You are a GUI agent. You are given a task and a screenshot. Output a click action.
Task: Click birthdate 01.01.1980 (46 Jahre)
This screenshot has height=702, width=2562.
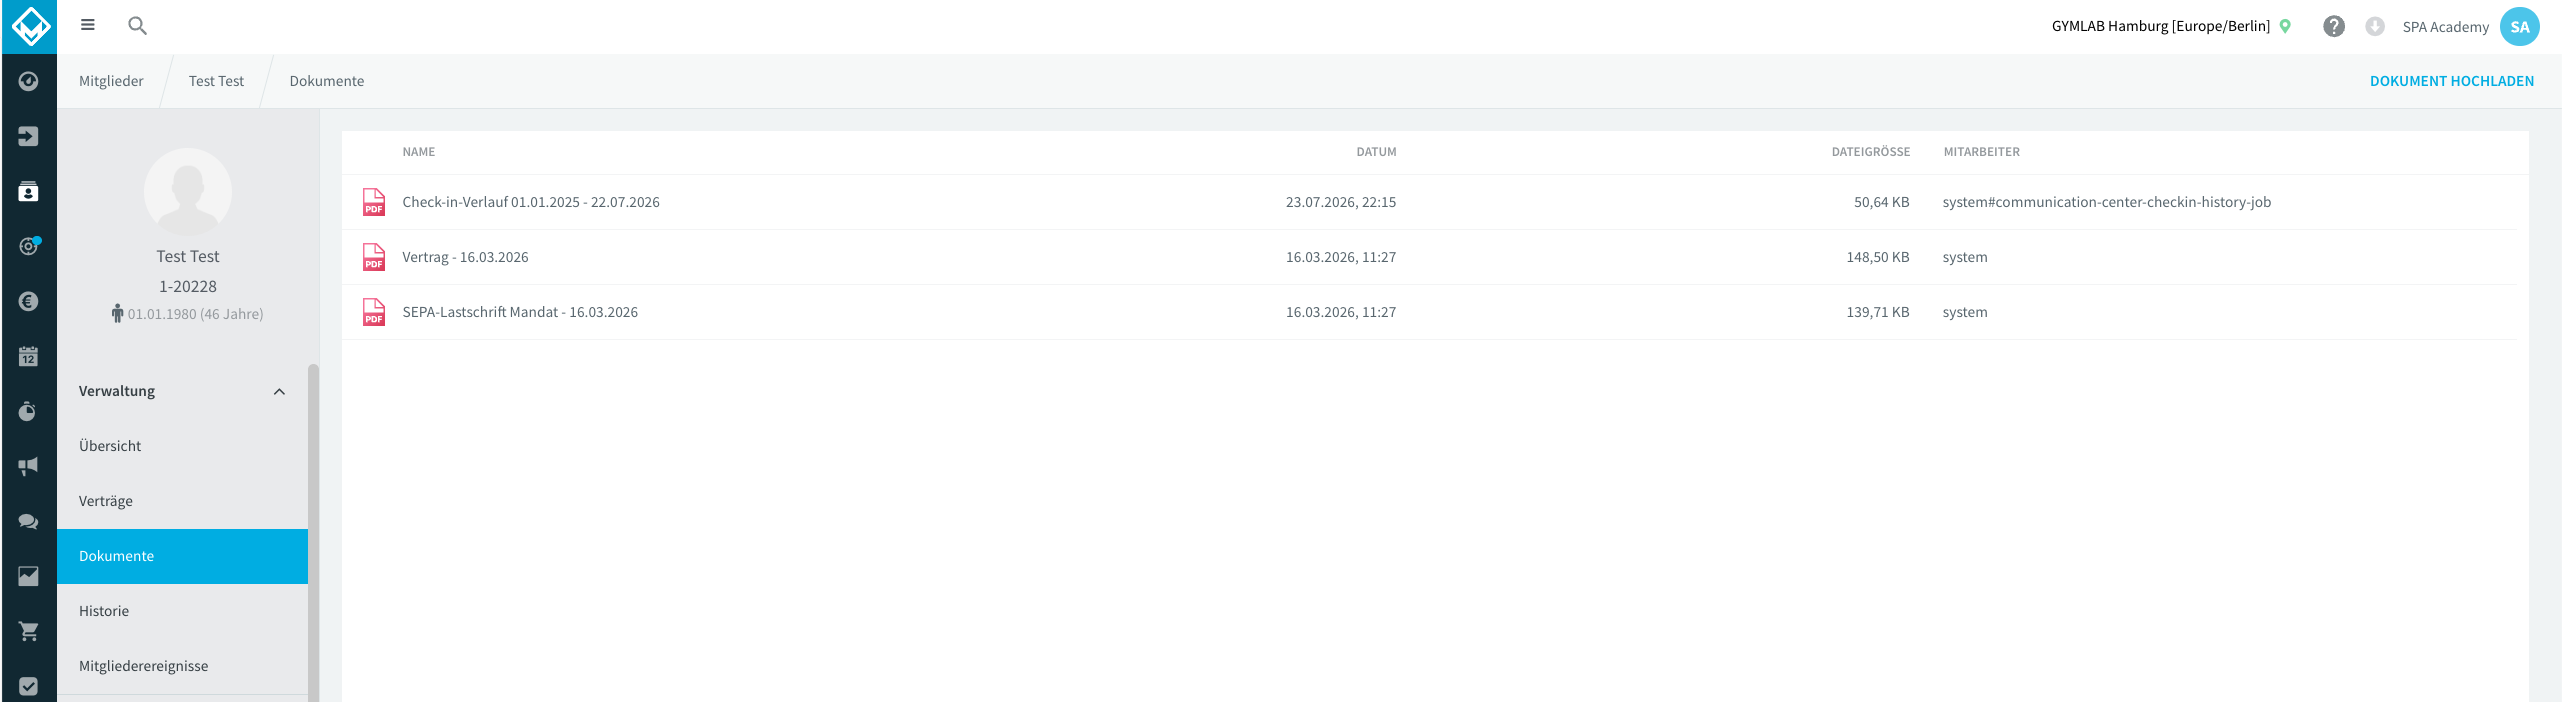click(x=195, y=314)
